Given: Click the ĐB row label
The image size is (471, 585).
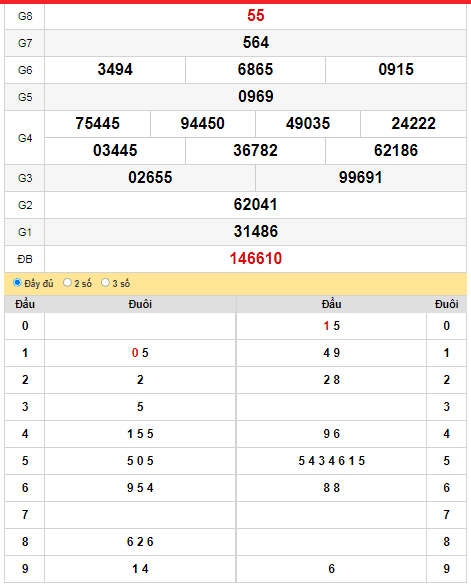Looking at the screenshot, I should pyautogui.click(x=25, y=259).
